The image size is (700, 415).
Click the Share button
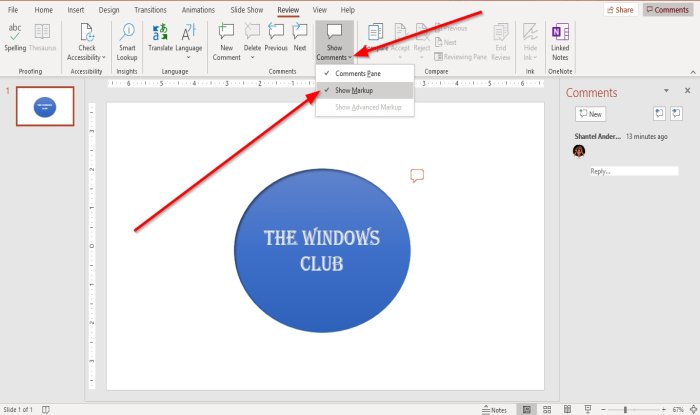pyautogui.click(x=621, y=10)
